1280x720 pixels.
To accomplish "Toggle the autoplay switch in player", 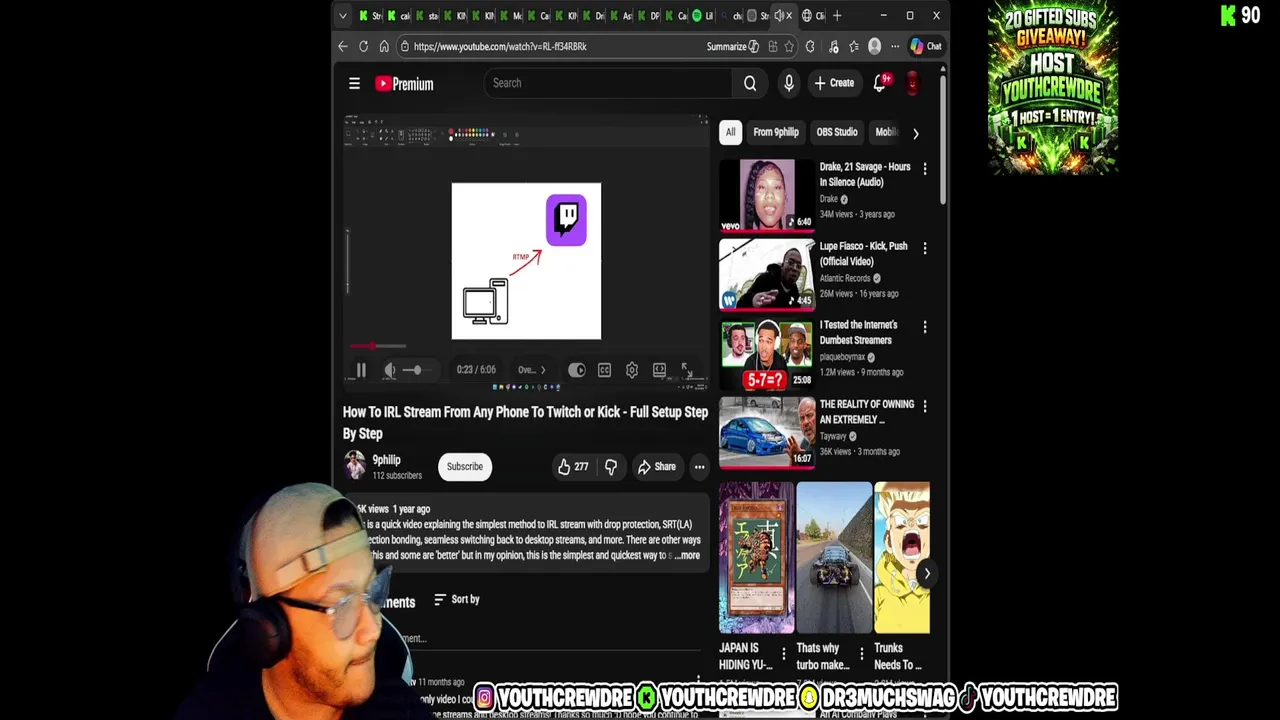I will tap(577, 370).
